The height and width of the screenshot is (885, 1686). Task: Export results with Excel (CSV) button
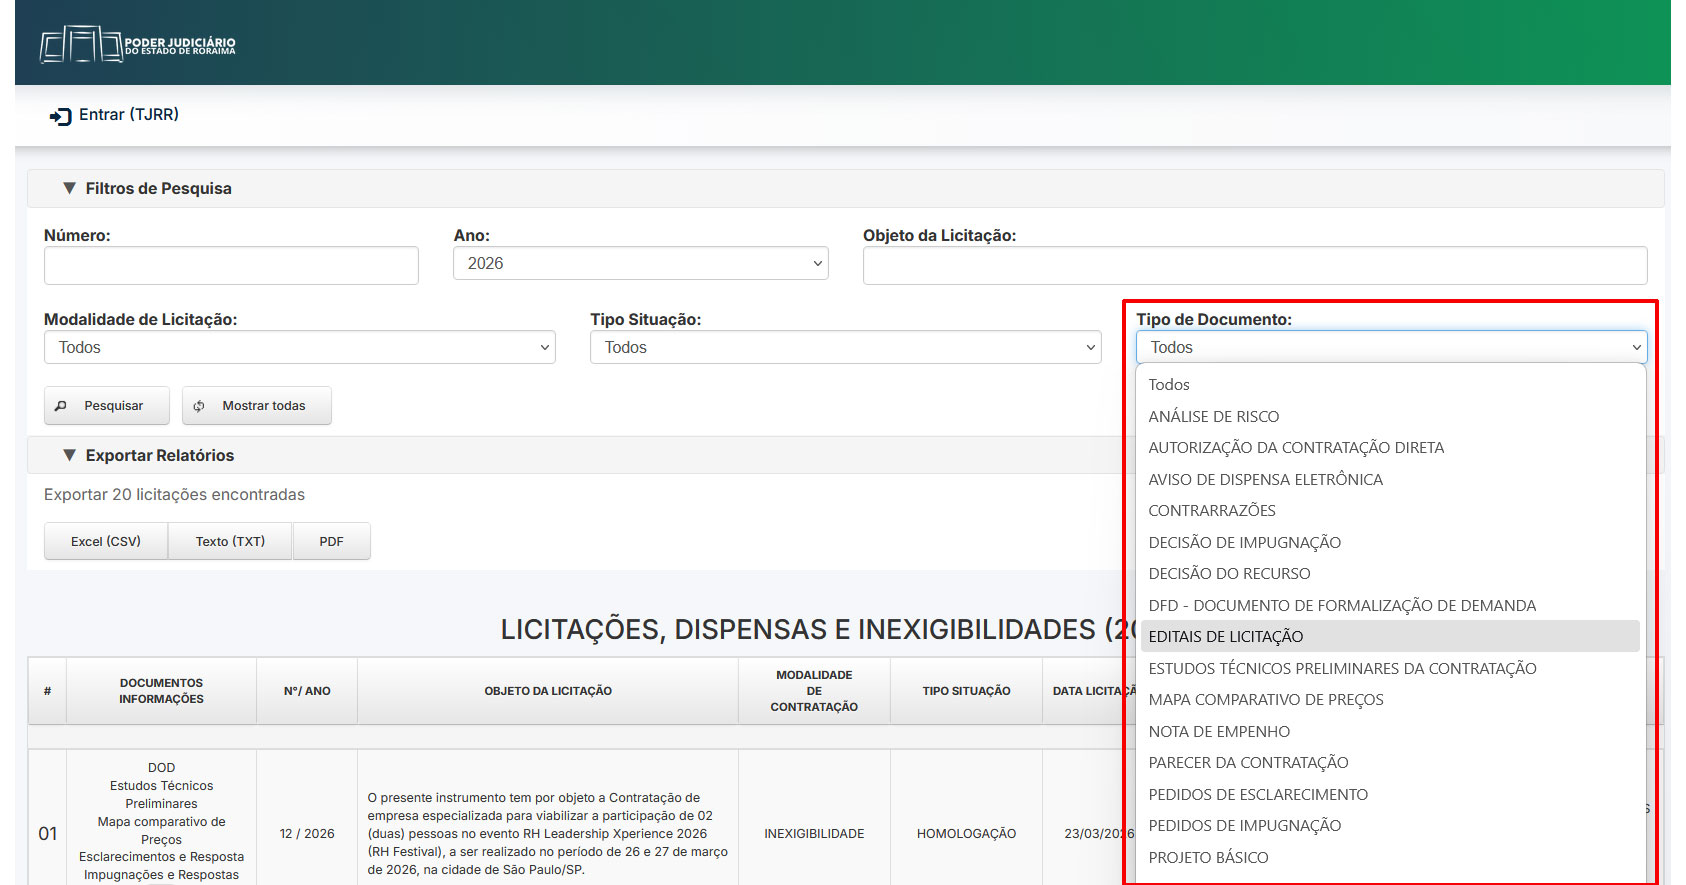106,541
